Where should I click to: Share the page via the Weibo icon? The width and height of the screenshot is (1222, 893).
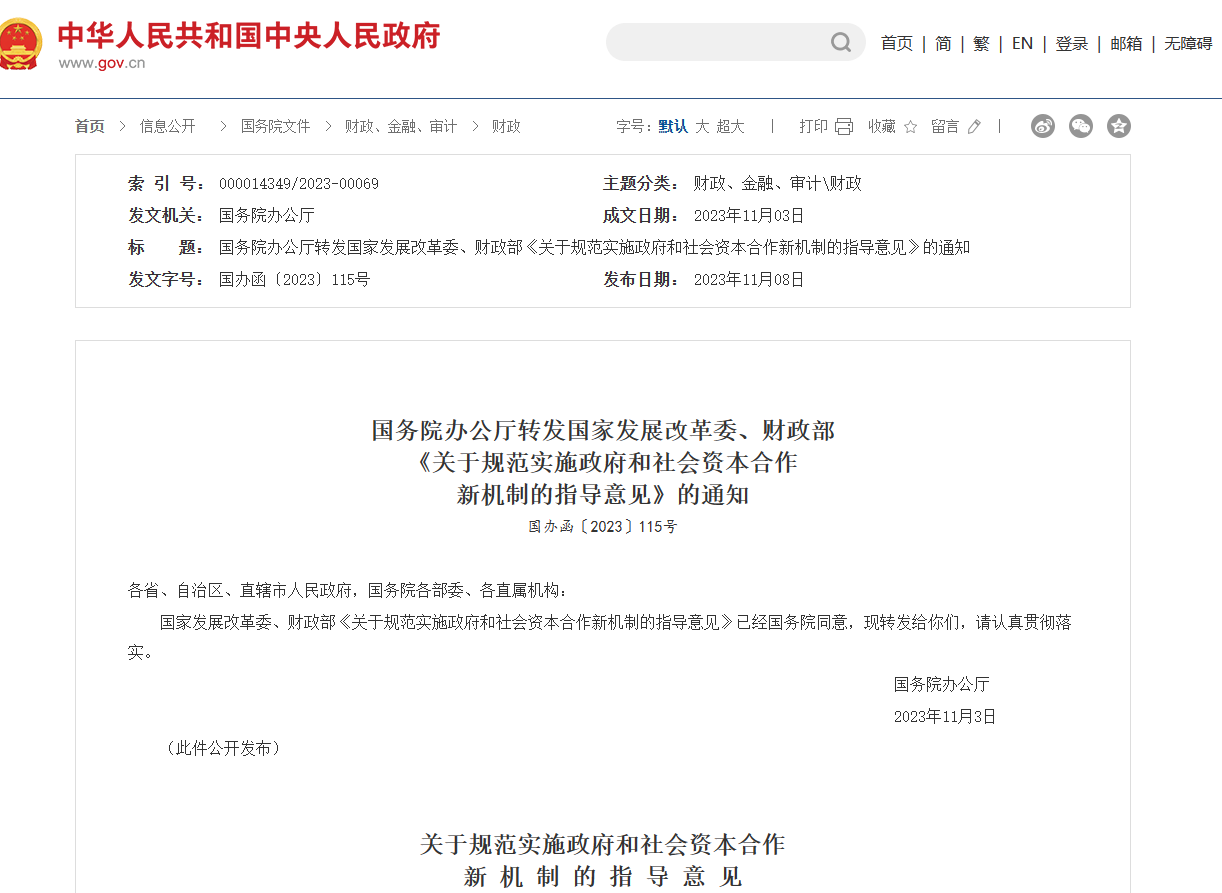[x=1043, y=126]
